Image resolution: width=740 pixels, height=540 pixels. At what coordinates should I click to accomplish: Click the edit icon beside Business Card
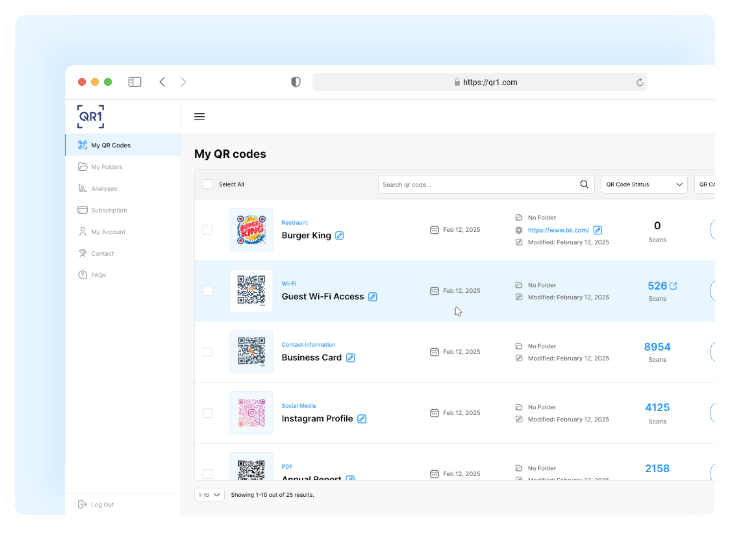tap(351, 358)
